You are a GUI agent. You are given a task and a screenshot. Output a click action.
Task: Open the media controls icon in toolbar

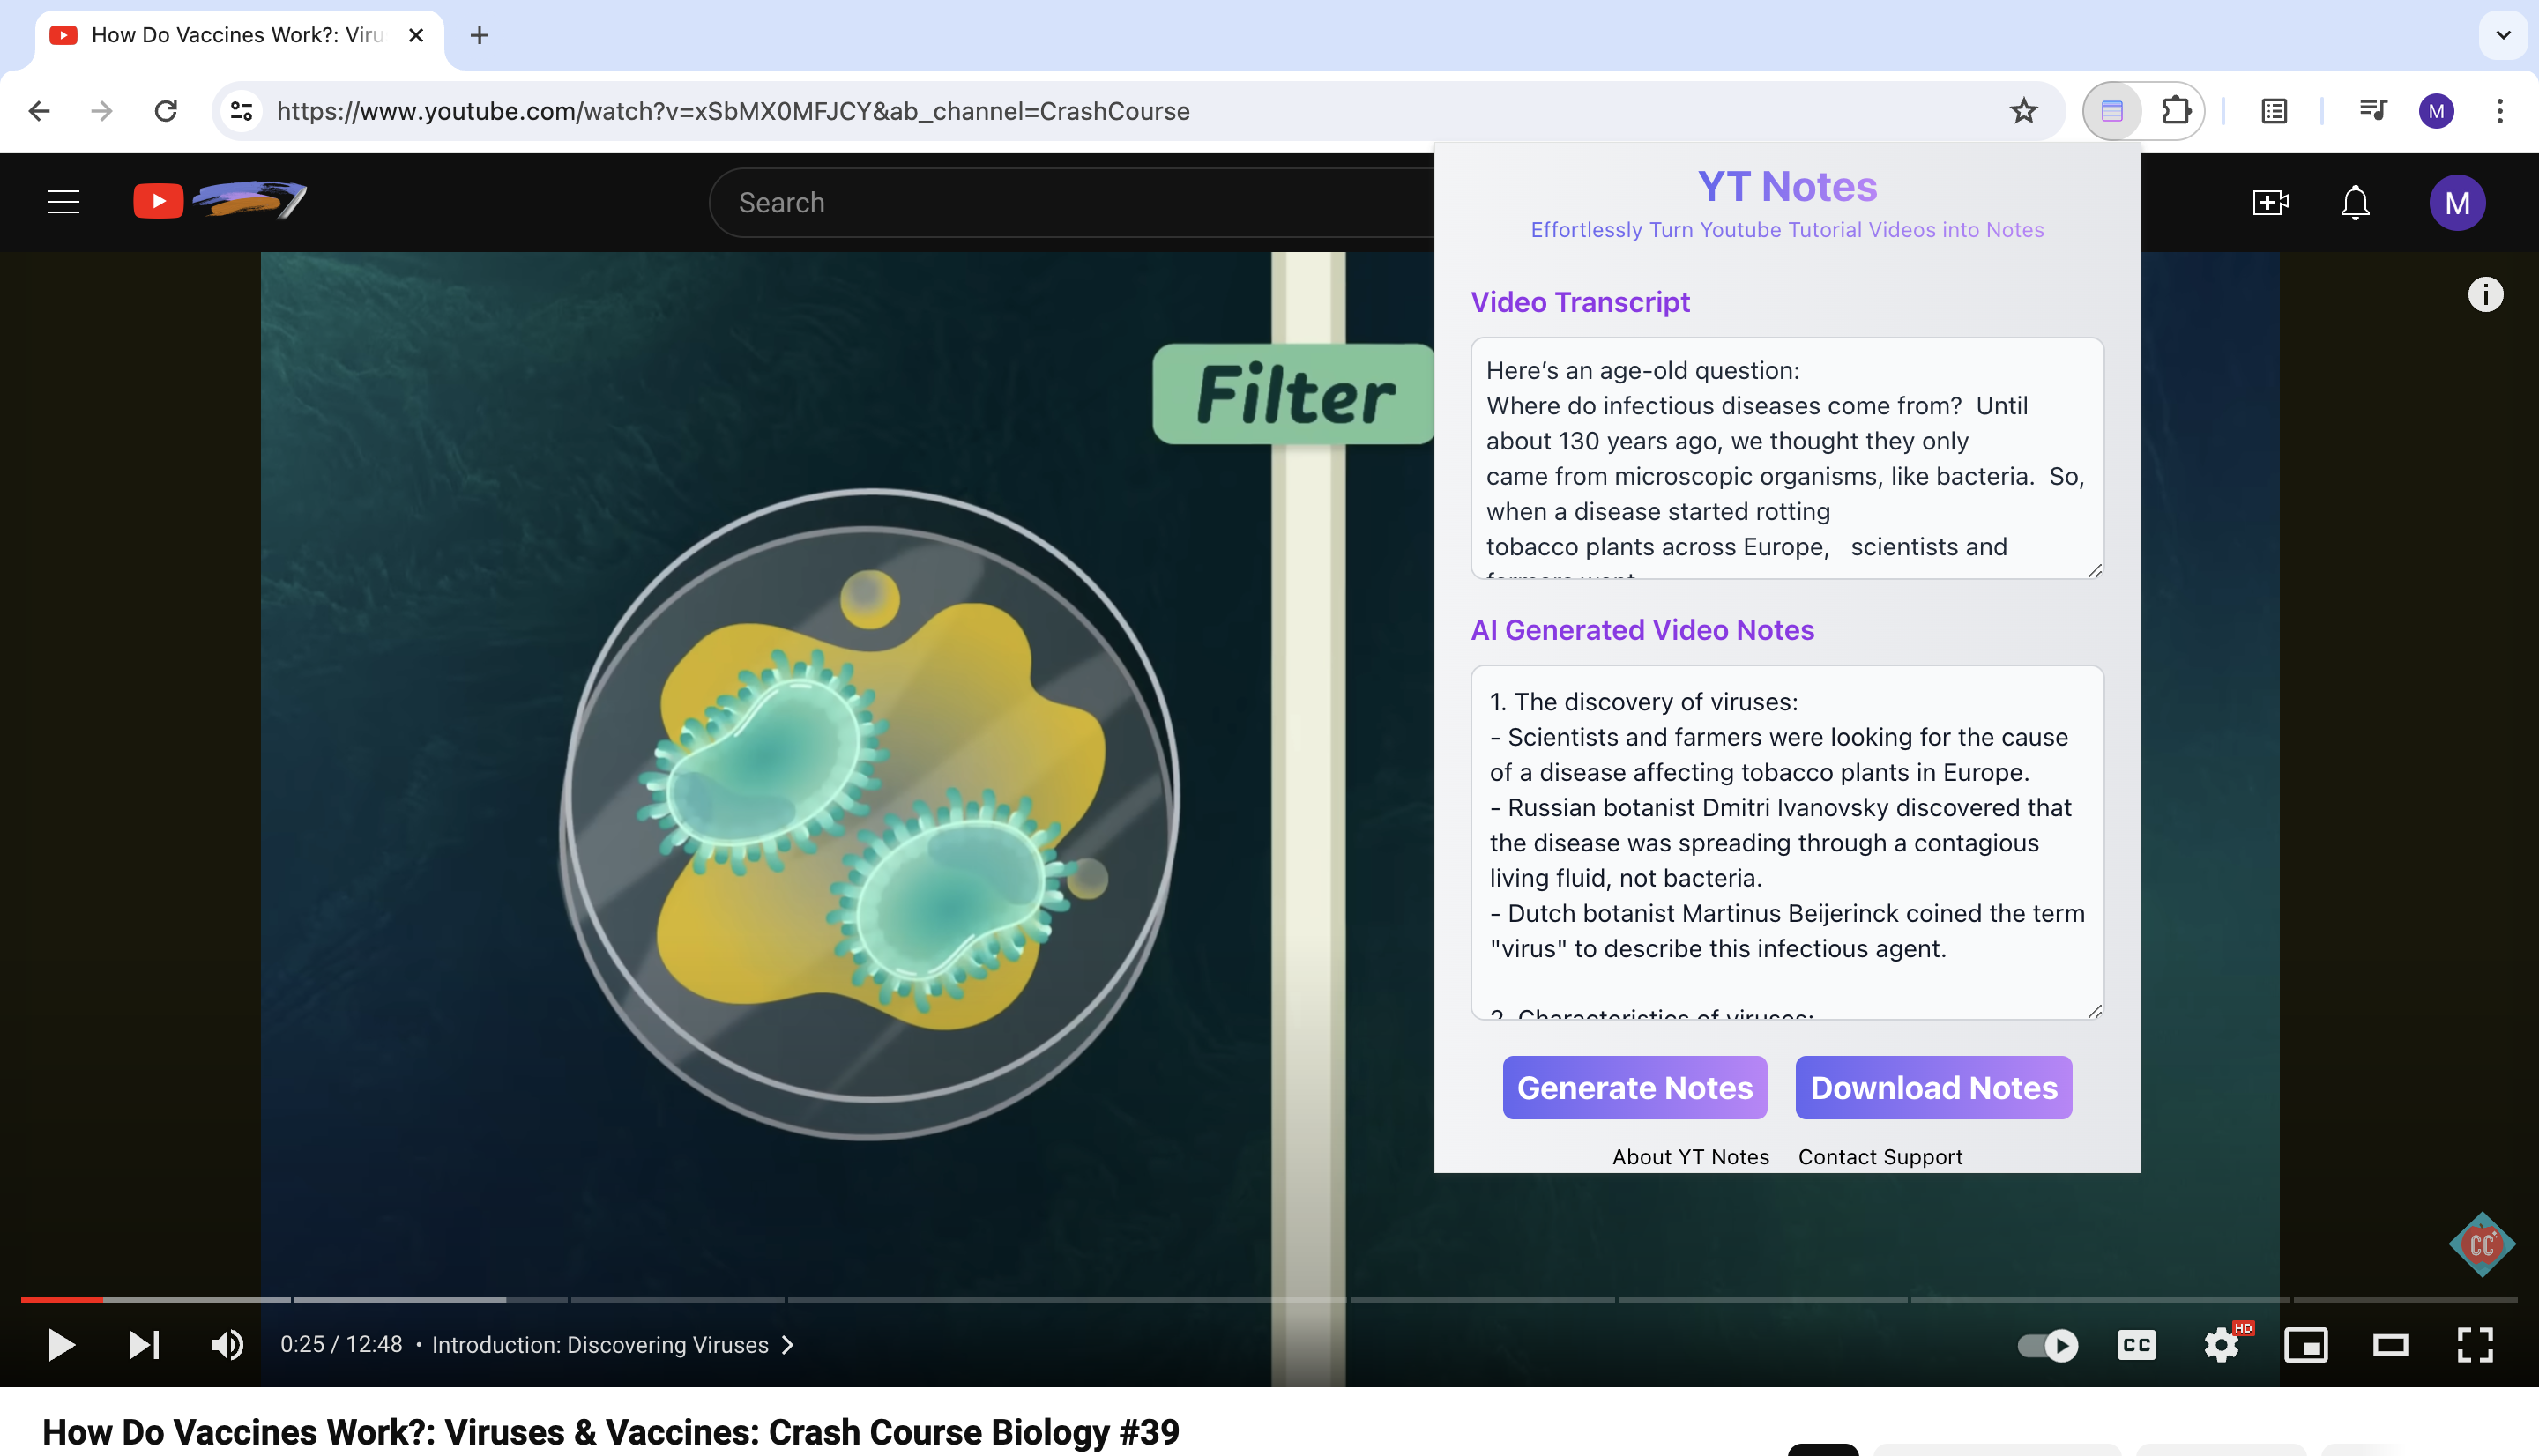point(2372,111)
